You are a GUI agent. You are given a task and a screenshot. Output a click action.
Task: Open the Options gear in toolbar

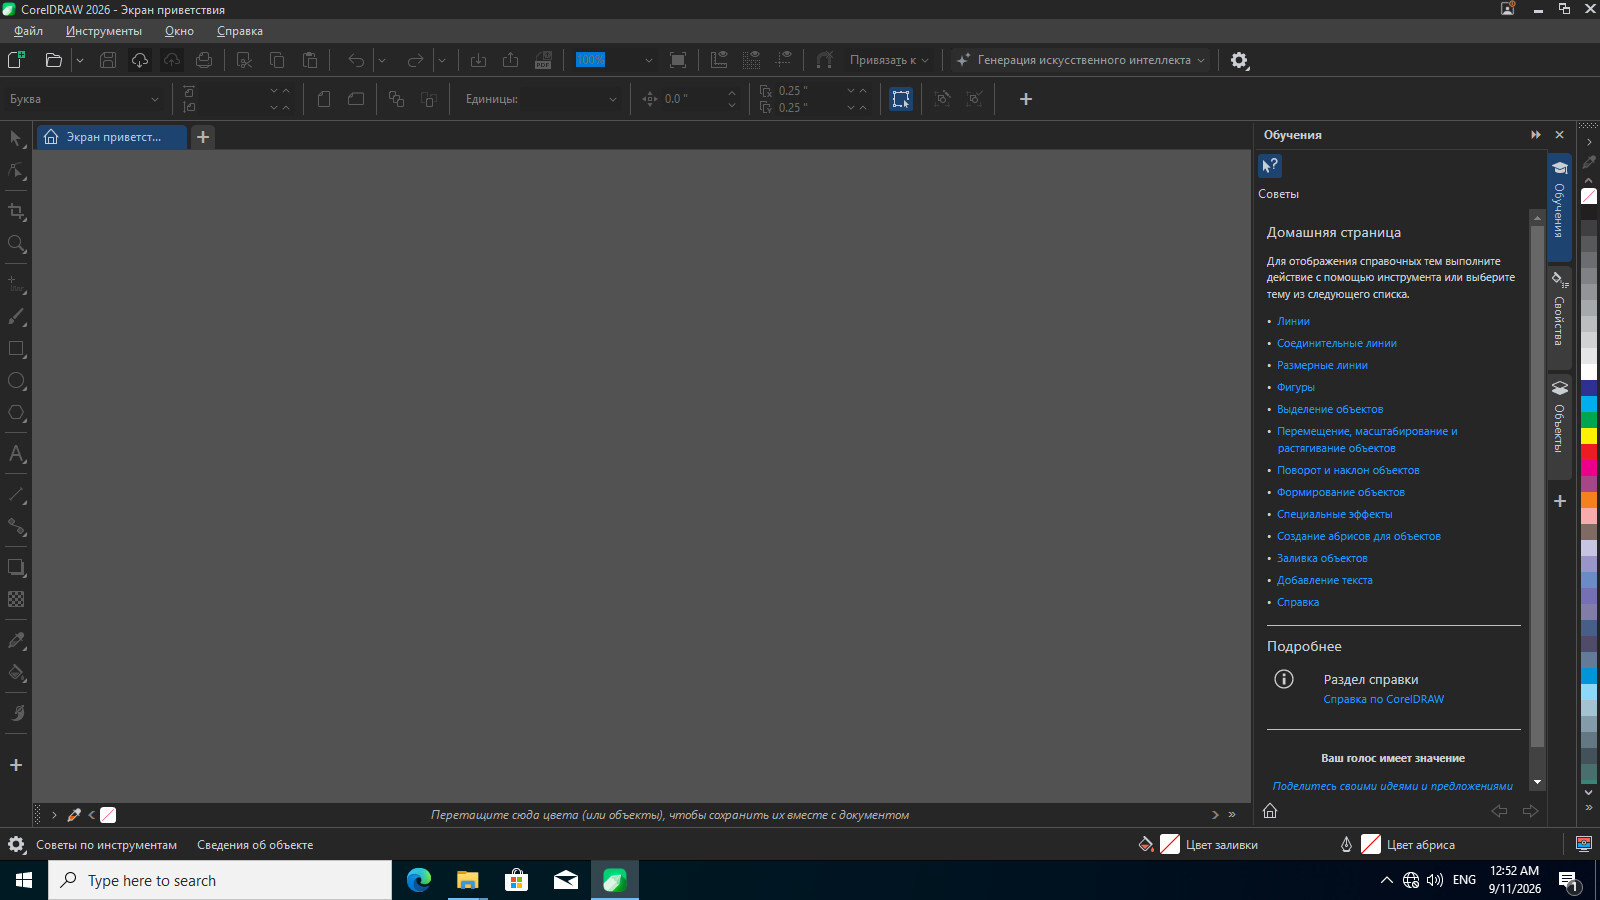coord(1239,60)
